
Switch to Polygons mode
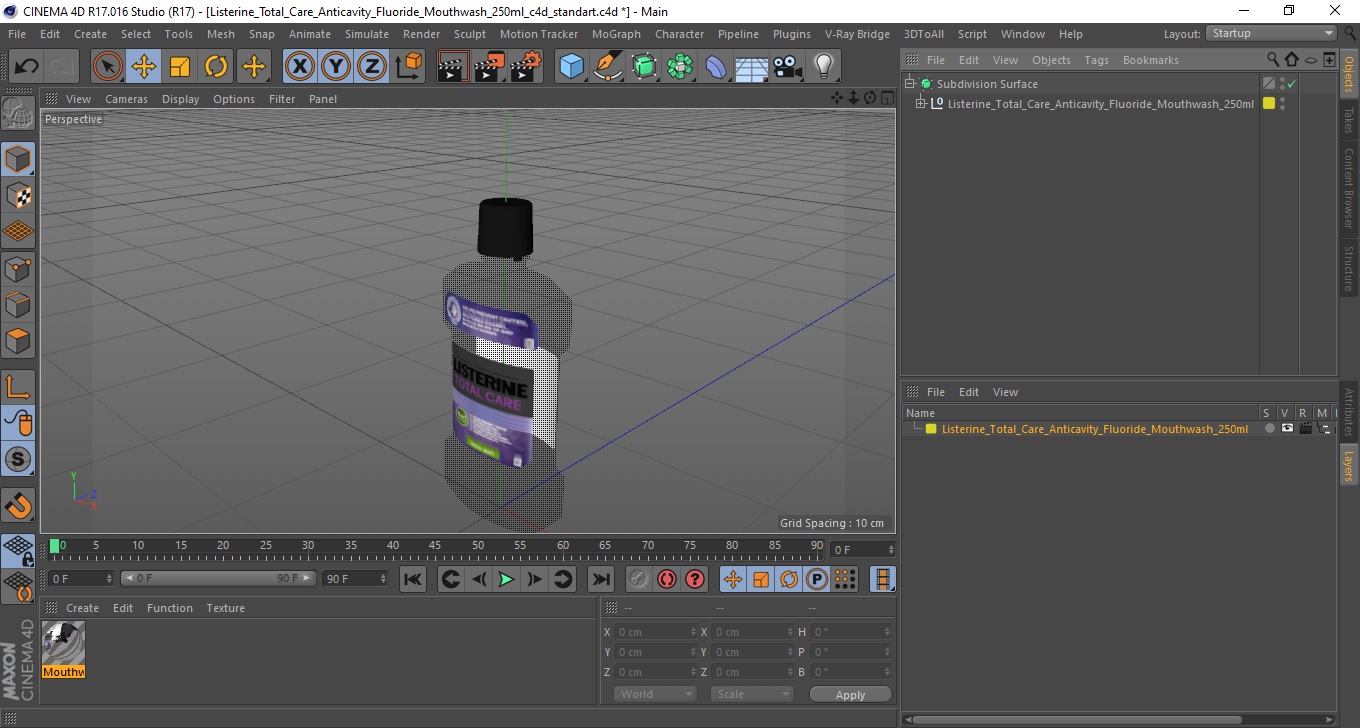(18, 340)
